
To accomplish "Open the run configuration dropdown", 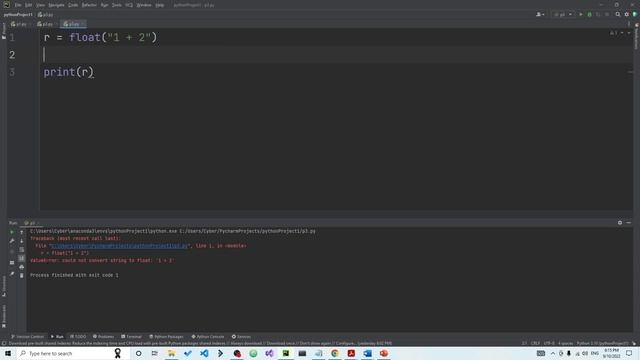I will (x=563, y=14).
